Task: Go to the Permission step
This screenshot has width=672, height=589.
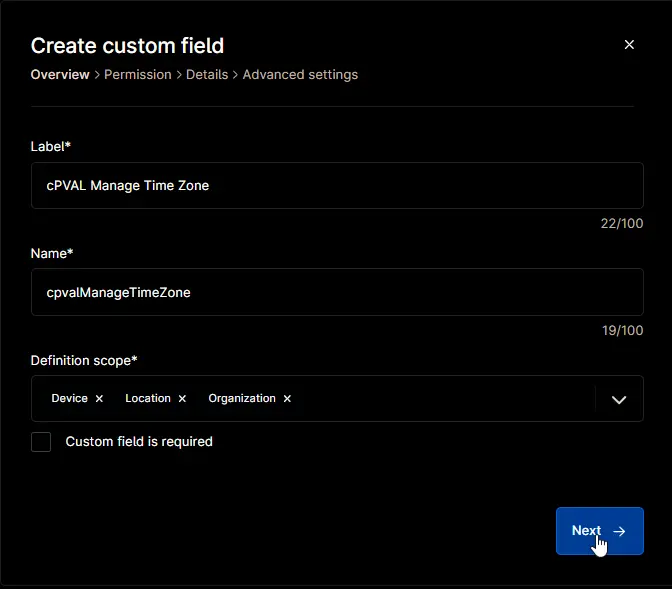Action: click(138, 75)
